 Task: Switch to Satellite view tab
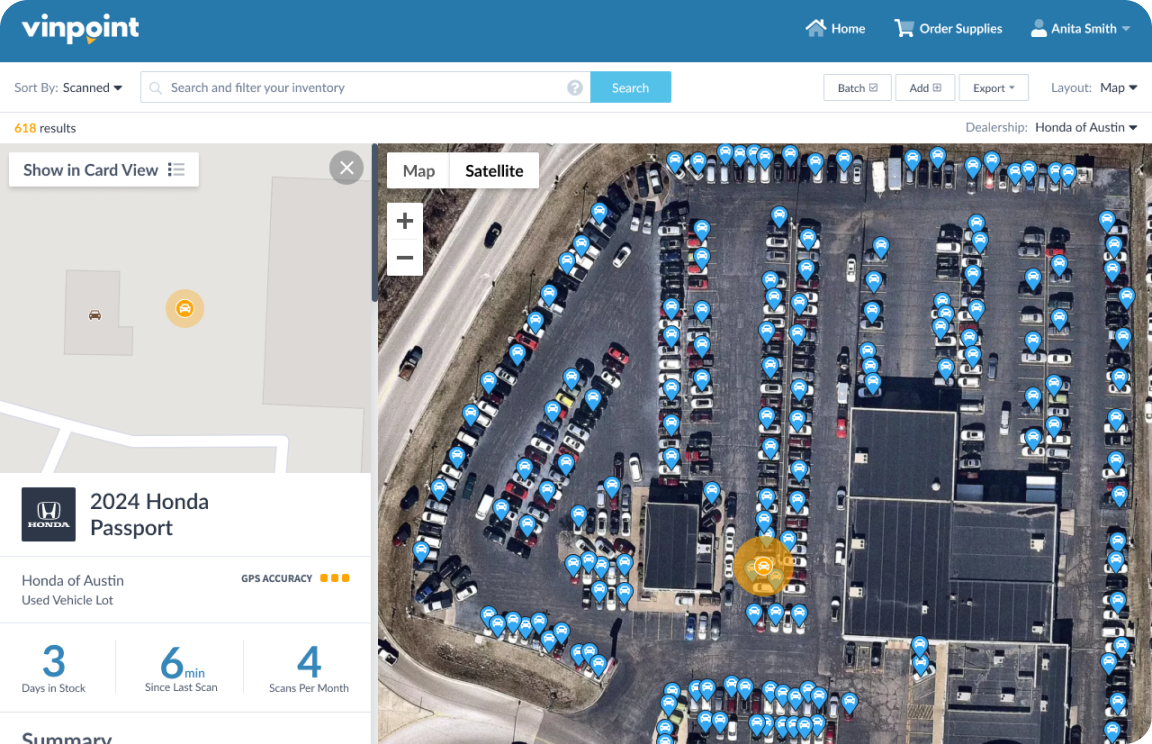(494, 171)
